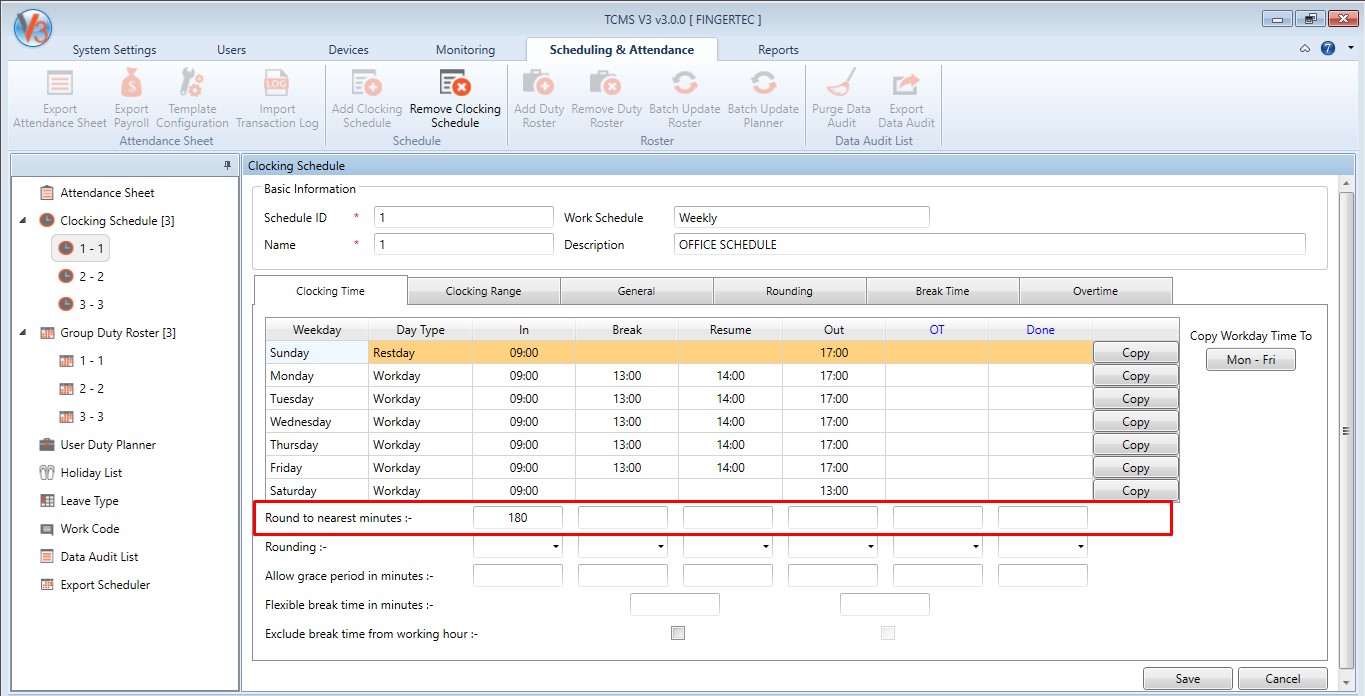The image size is (1365, 696).
Task: Click Purge Data Audit ribbon icon
Action: (x=841, y=98)
